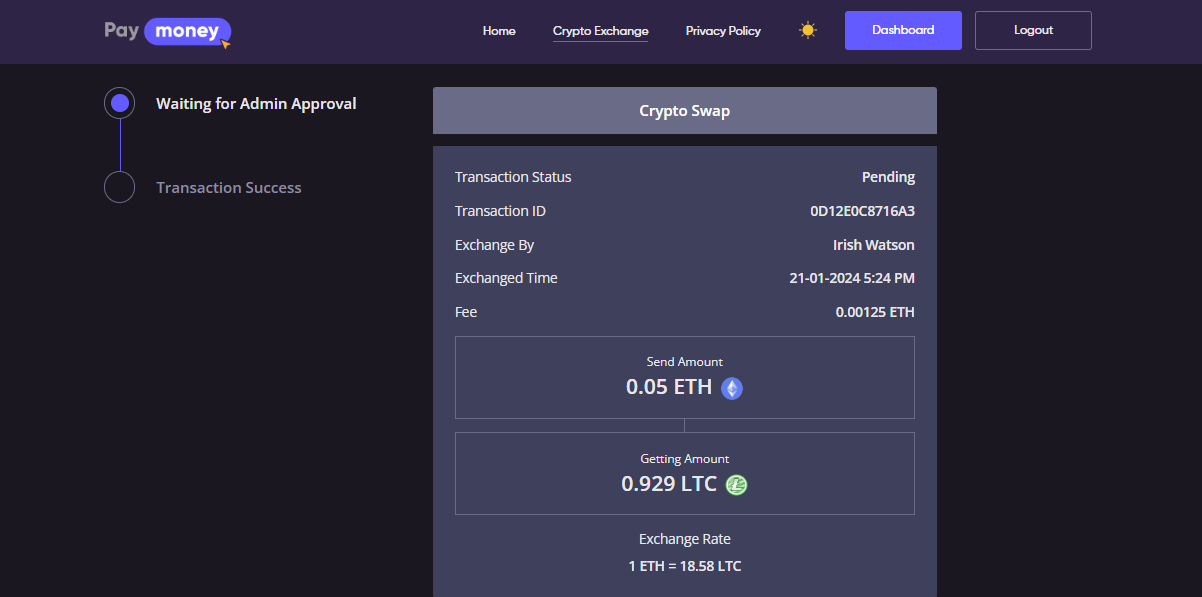Open the Privacy Policy link

pyautogui.click(x=723, y=31)
